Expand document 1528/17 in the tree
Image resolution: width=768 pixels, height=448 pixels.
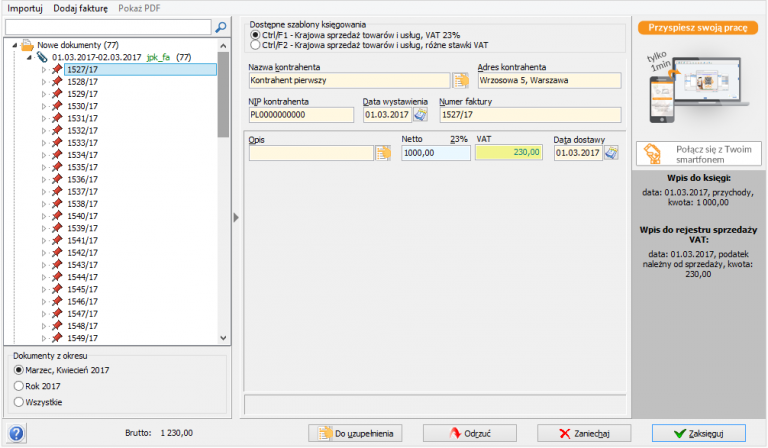pyautogui.click(x=43, y=82)
